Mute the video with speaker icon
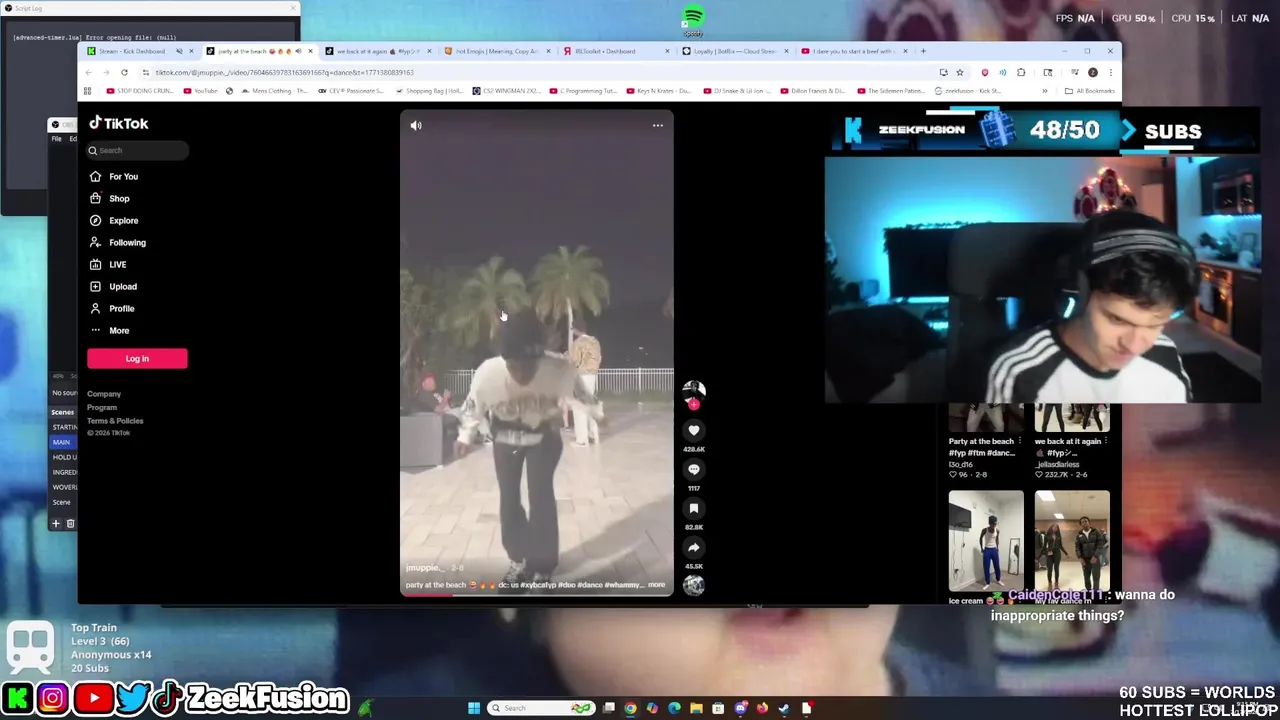 (x=416, y=126)
